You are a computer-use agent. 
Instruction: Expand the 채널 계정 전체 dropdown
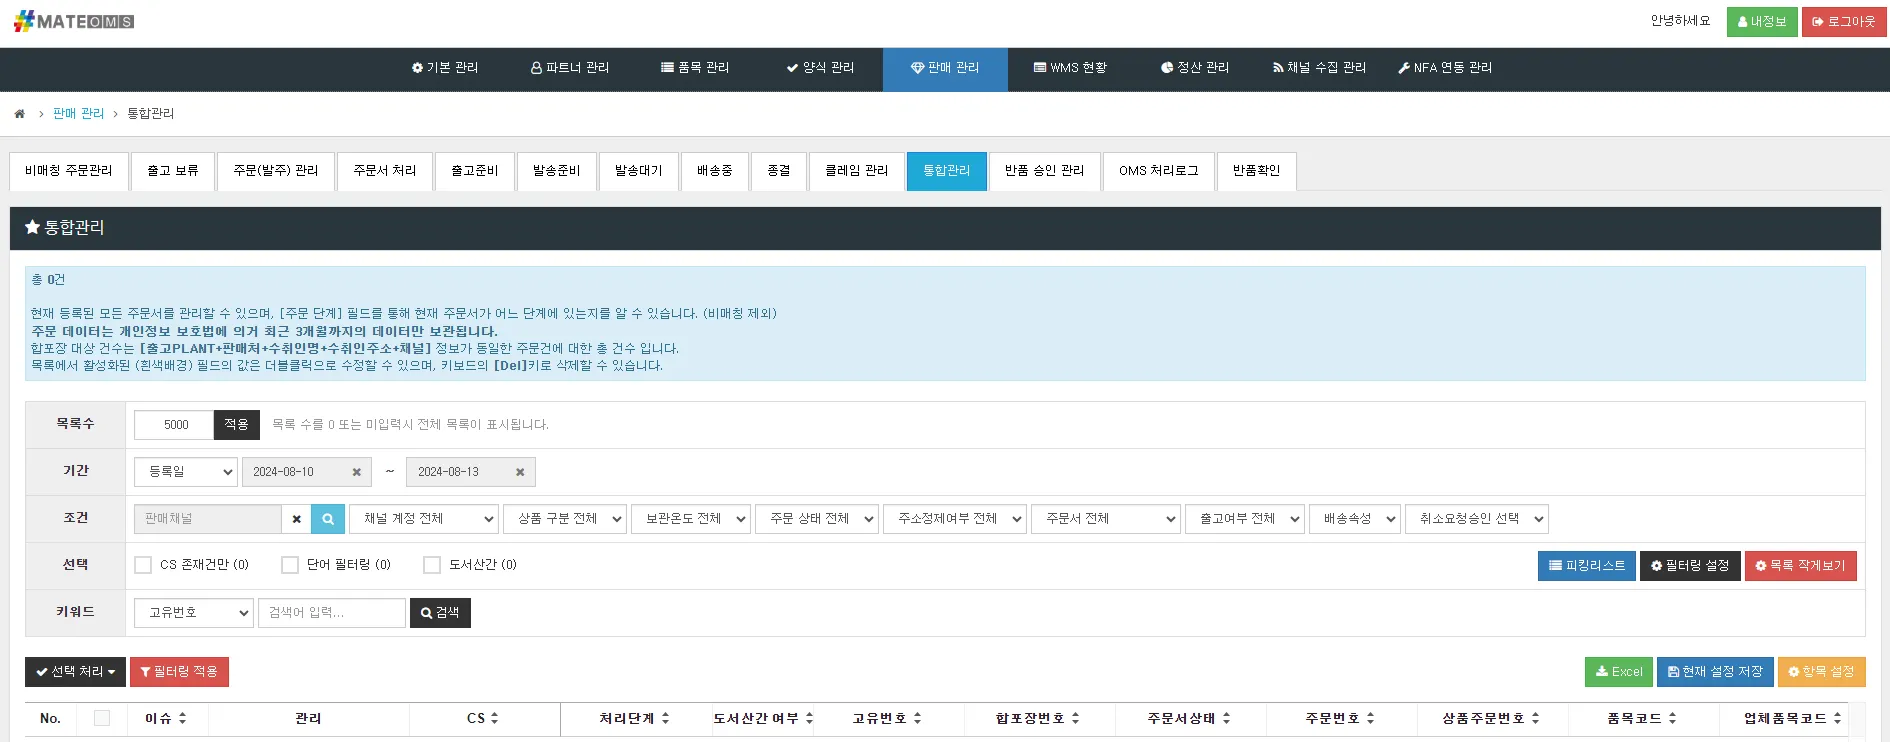pyautogui.click(x=423, y=519)
